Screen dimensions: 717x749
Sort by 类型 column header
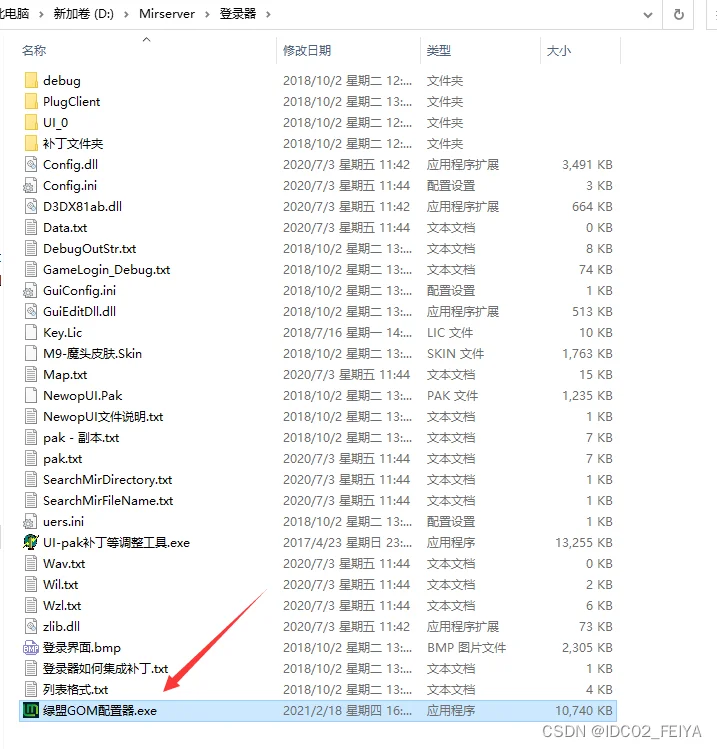point(439,50)
